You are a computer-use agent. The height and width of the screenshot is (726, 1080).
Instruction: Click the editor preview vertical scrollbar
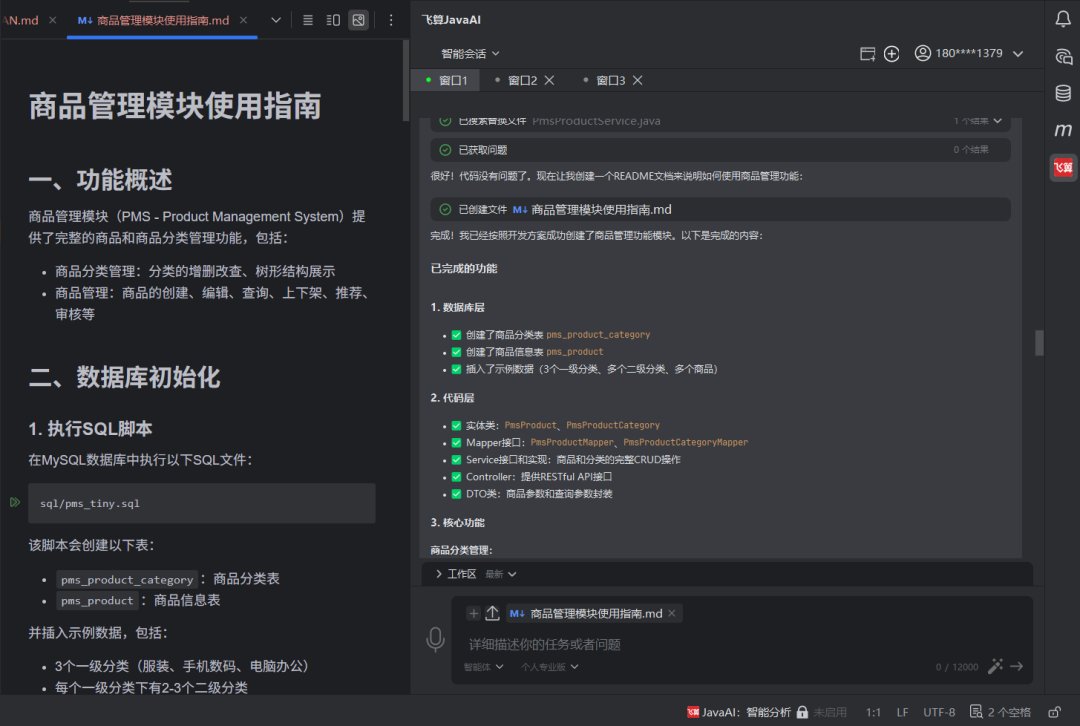(406, 80)
